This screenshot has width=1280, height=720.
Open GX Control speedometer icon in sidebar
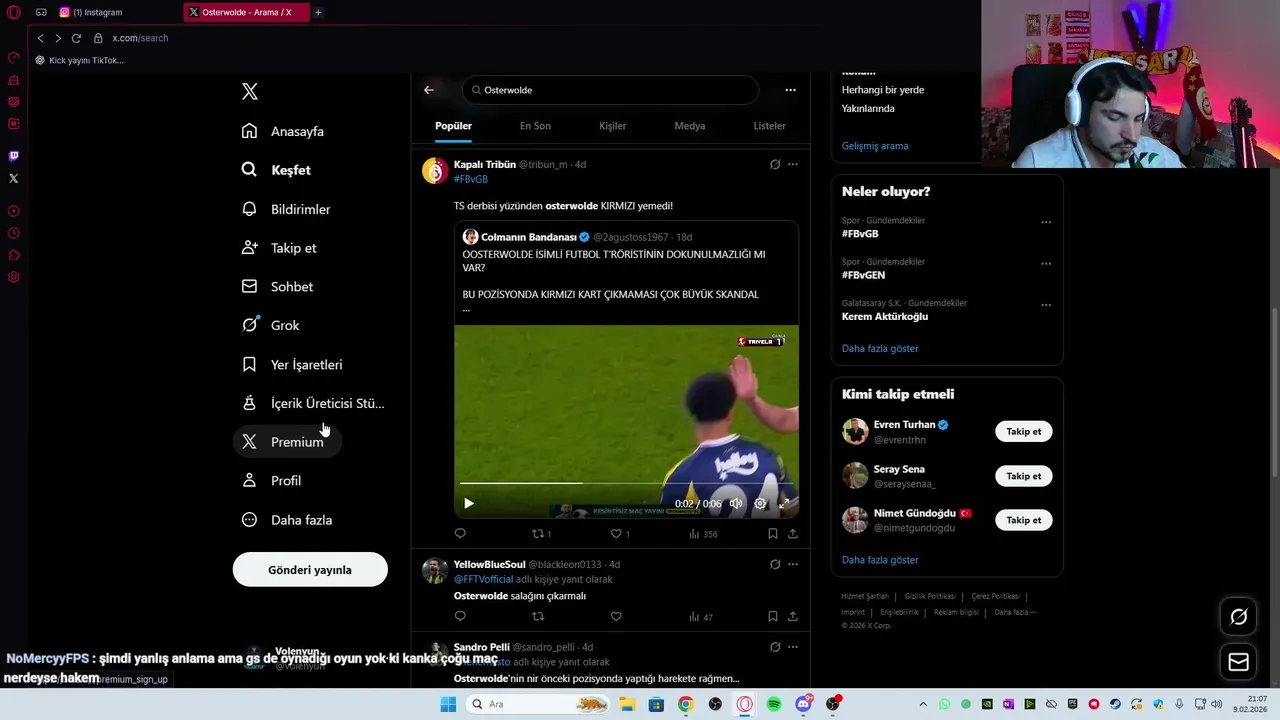coord(13,58)
